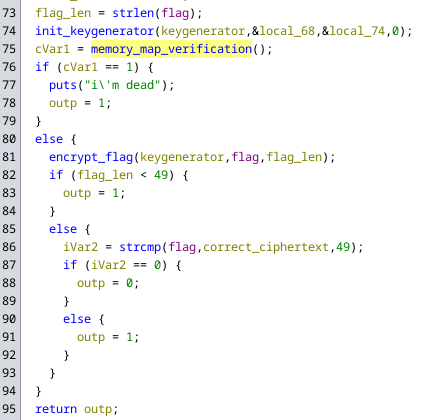
Task: Select the 49 constant on line 82
Action: coord(161,175)
